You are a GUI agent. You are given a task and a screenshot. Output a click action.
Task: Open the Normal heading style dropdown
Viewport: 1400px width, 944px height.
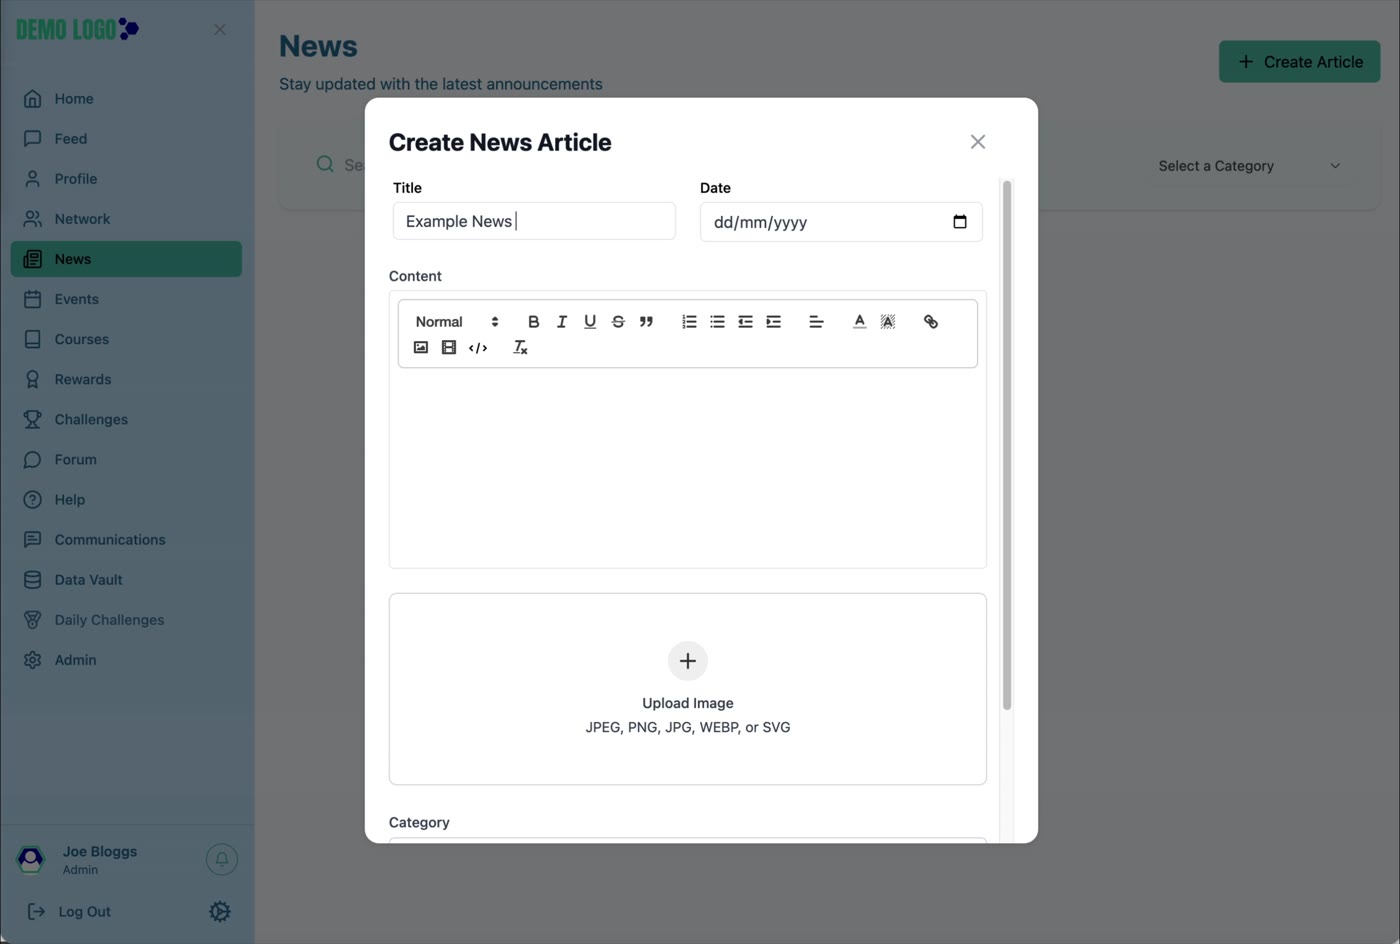point(457,322)
